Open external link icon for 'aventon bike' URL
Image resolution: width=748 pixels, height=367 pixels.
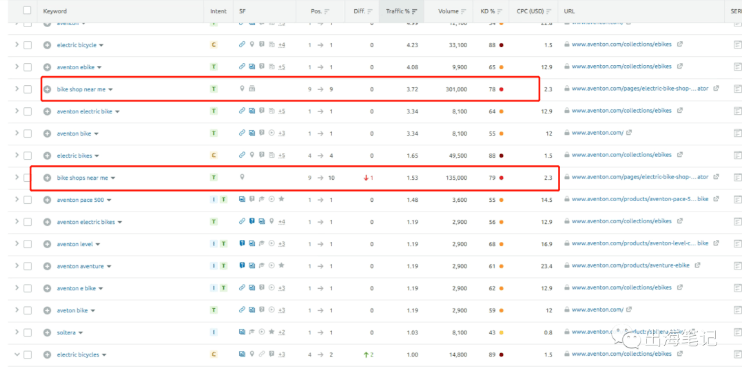click(628, 133)
